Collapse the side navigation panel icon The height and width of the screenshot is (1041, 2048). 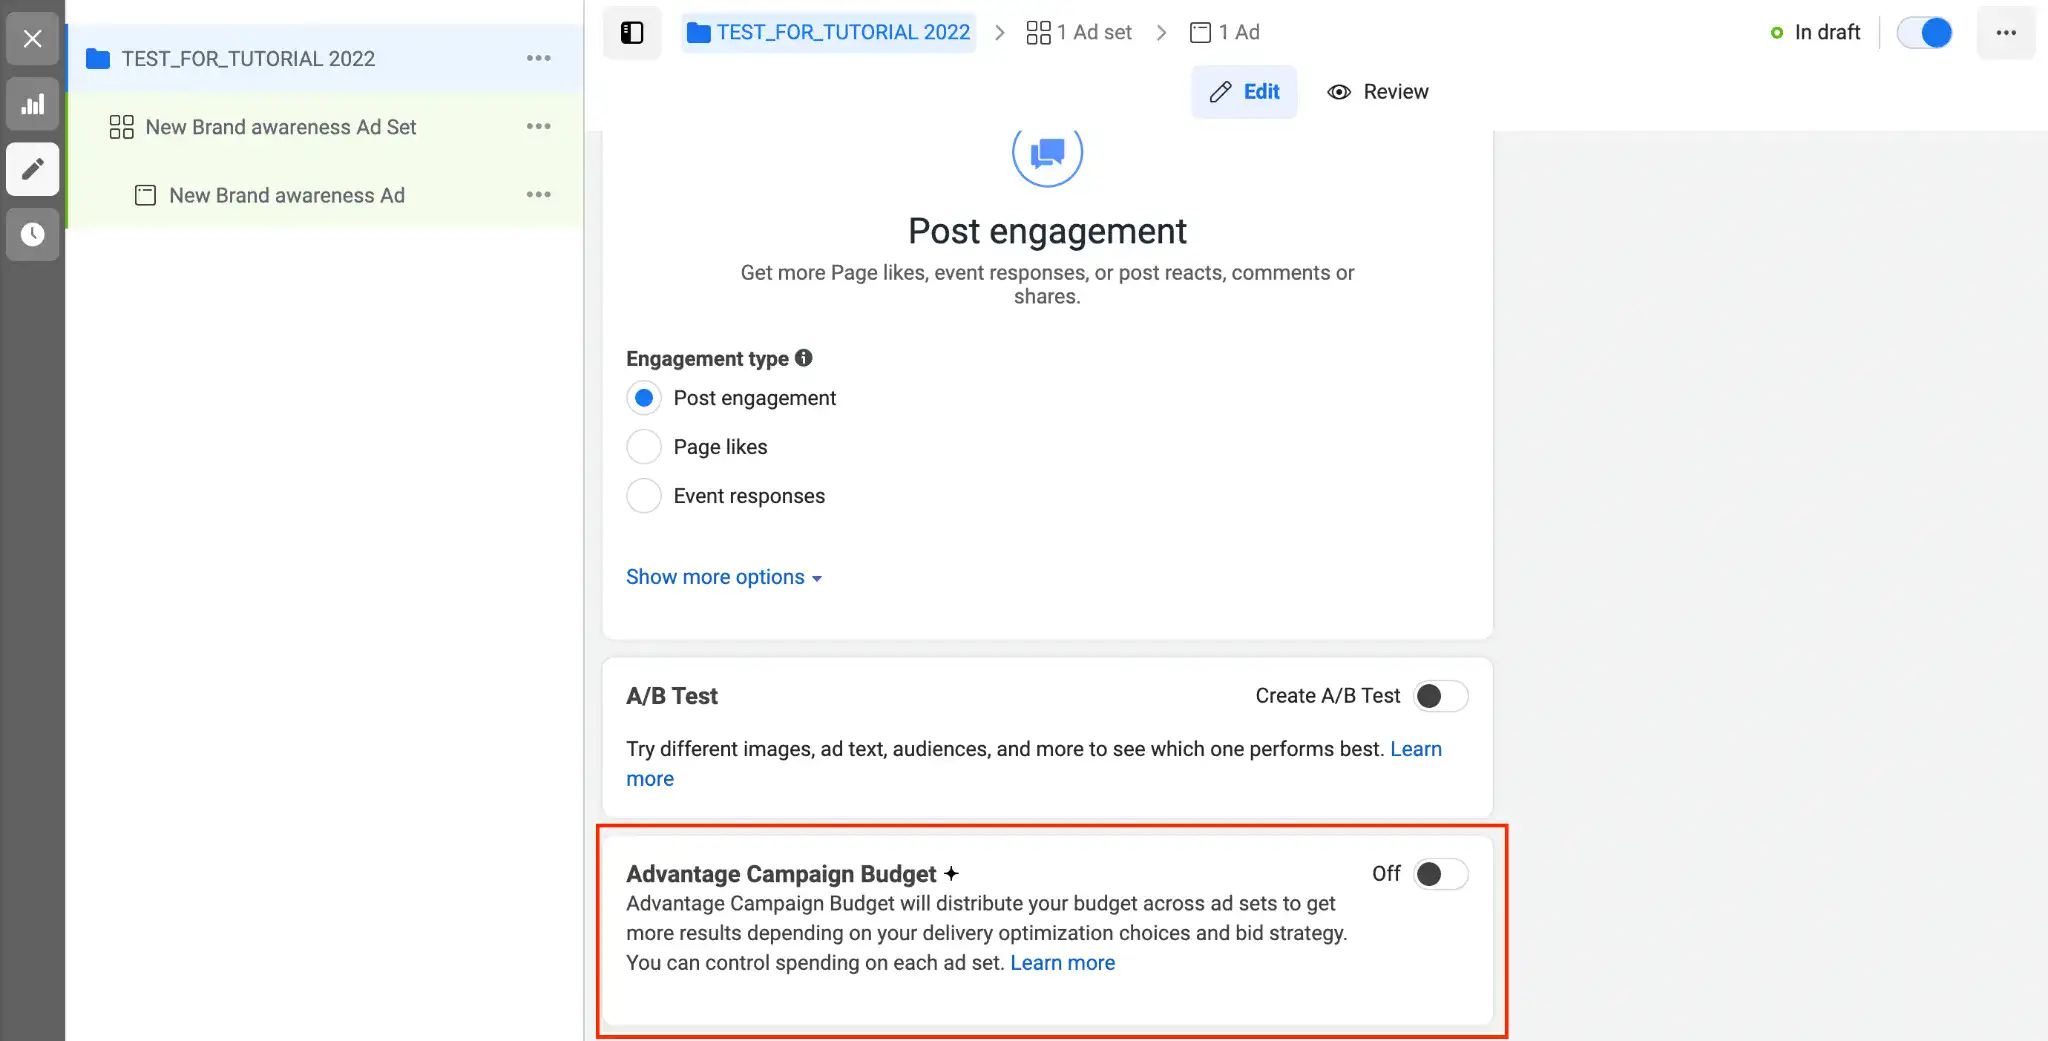coord(632,32)
